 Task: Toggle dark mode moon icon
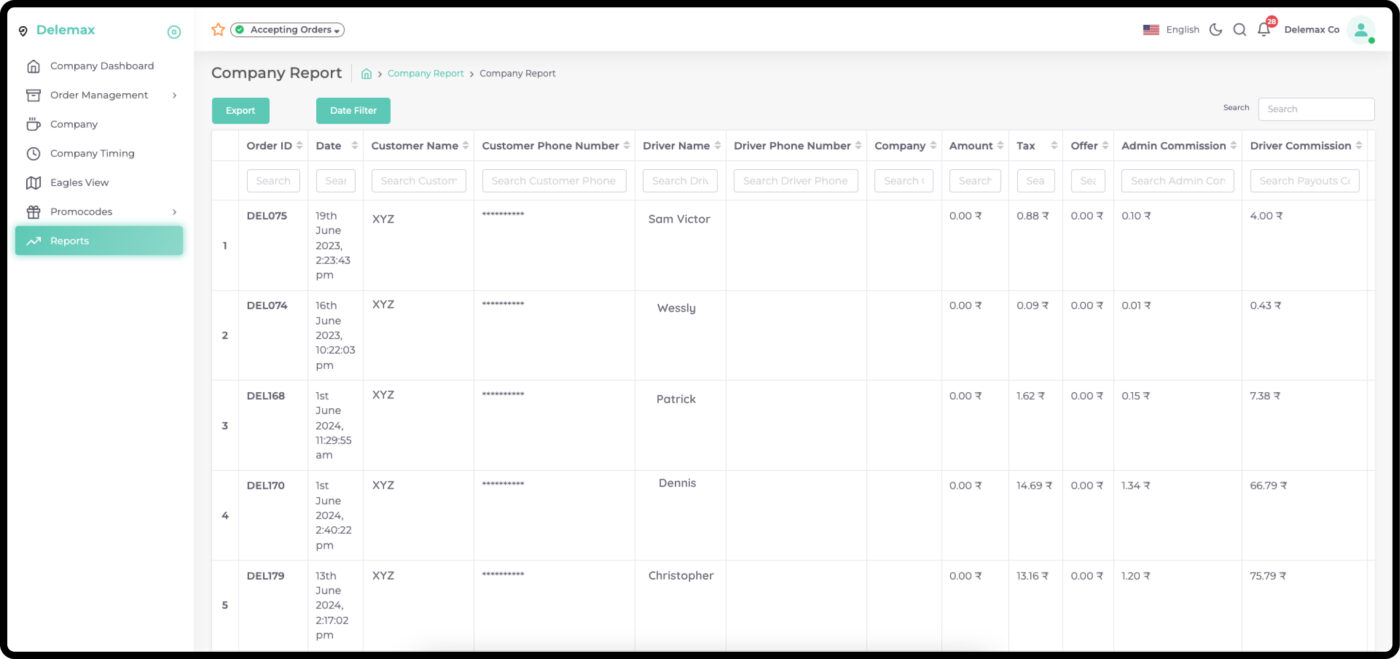click(1216, 30)
